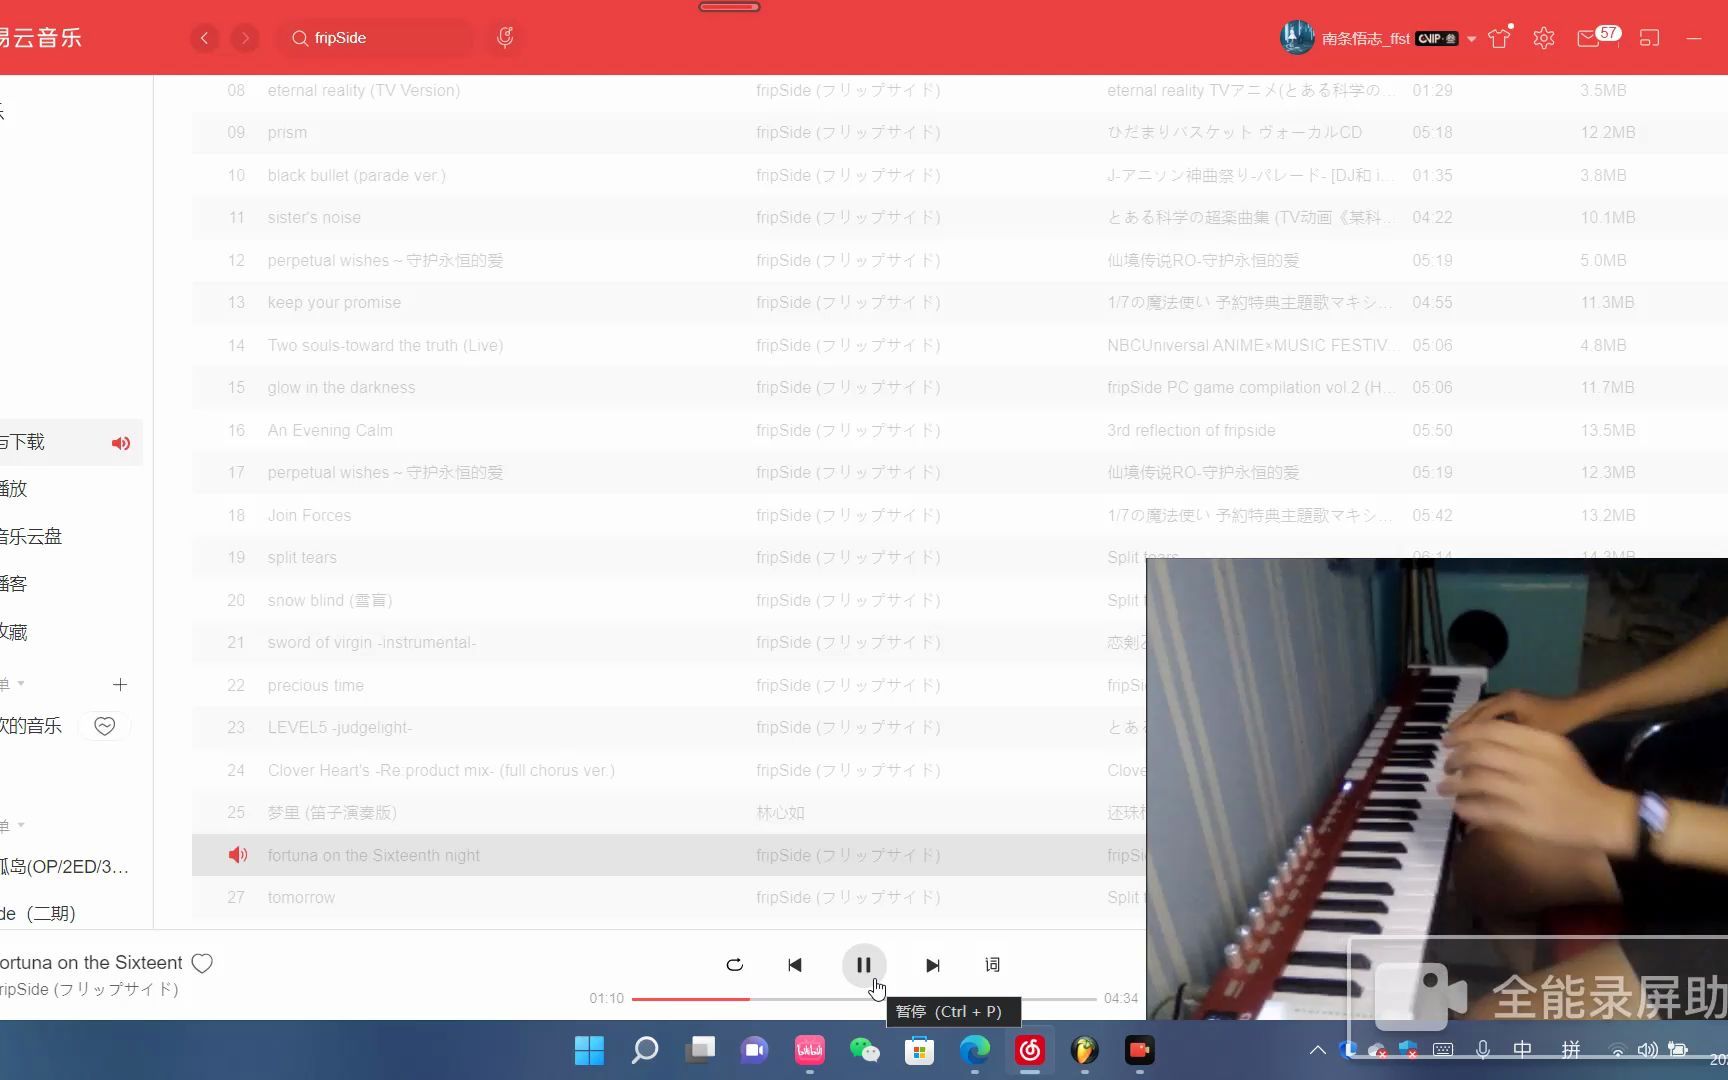Select track LEVEL5 -judgelight-
This screenshot has height=1080, width=1728.
[x=339, y=727]
